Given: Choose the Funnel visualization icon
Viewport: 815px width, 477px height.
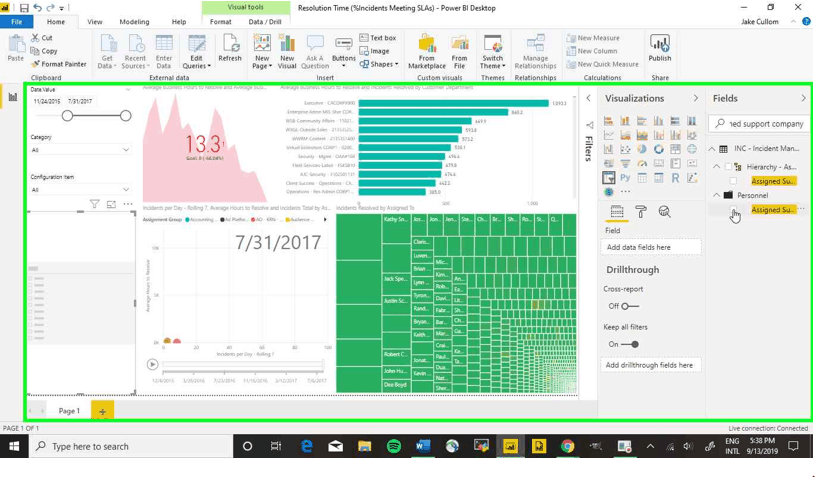Looking at the screenshot, I should (625, 164).
